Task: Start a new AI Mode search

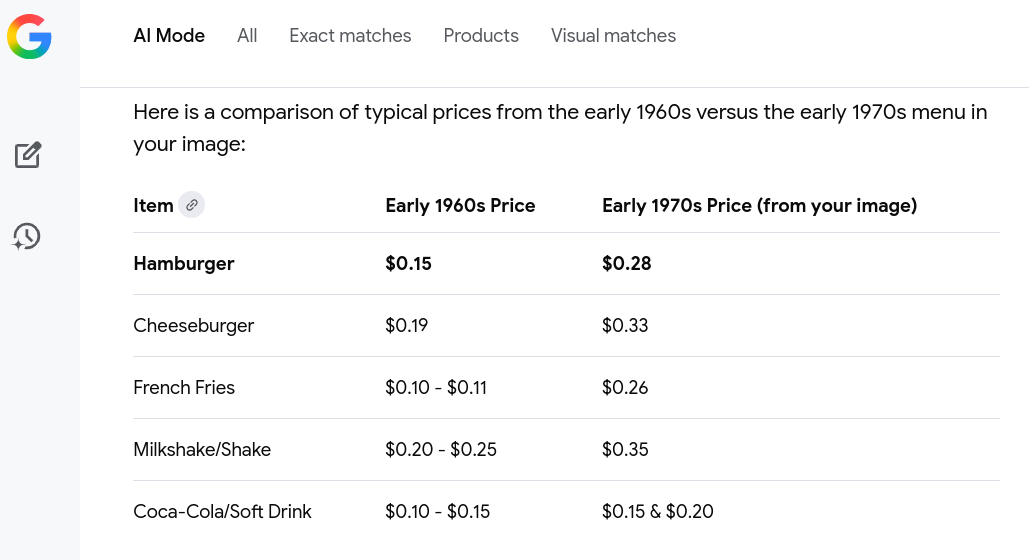Action: pos(28,155)
